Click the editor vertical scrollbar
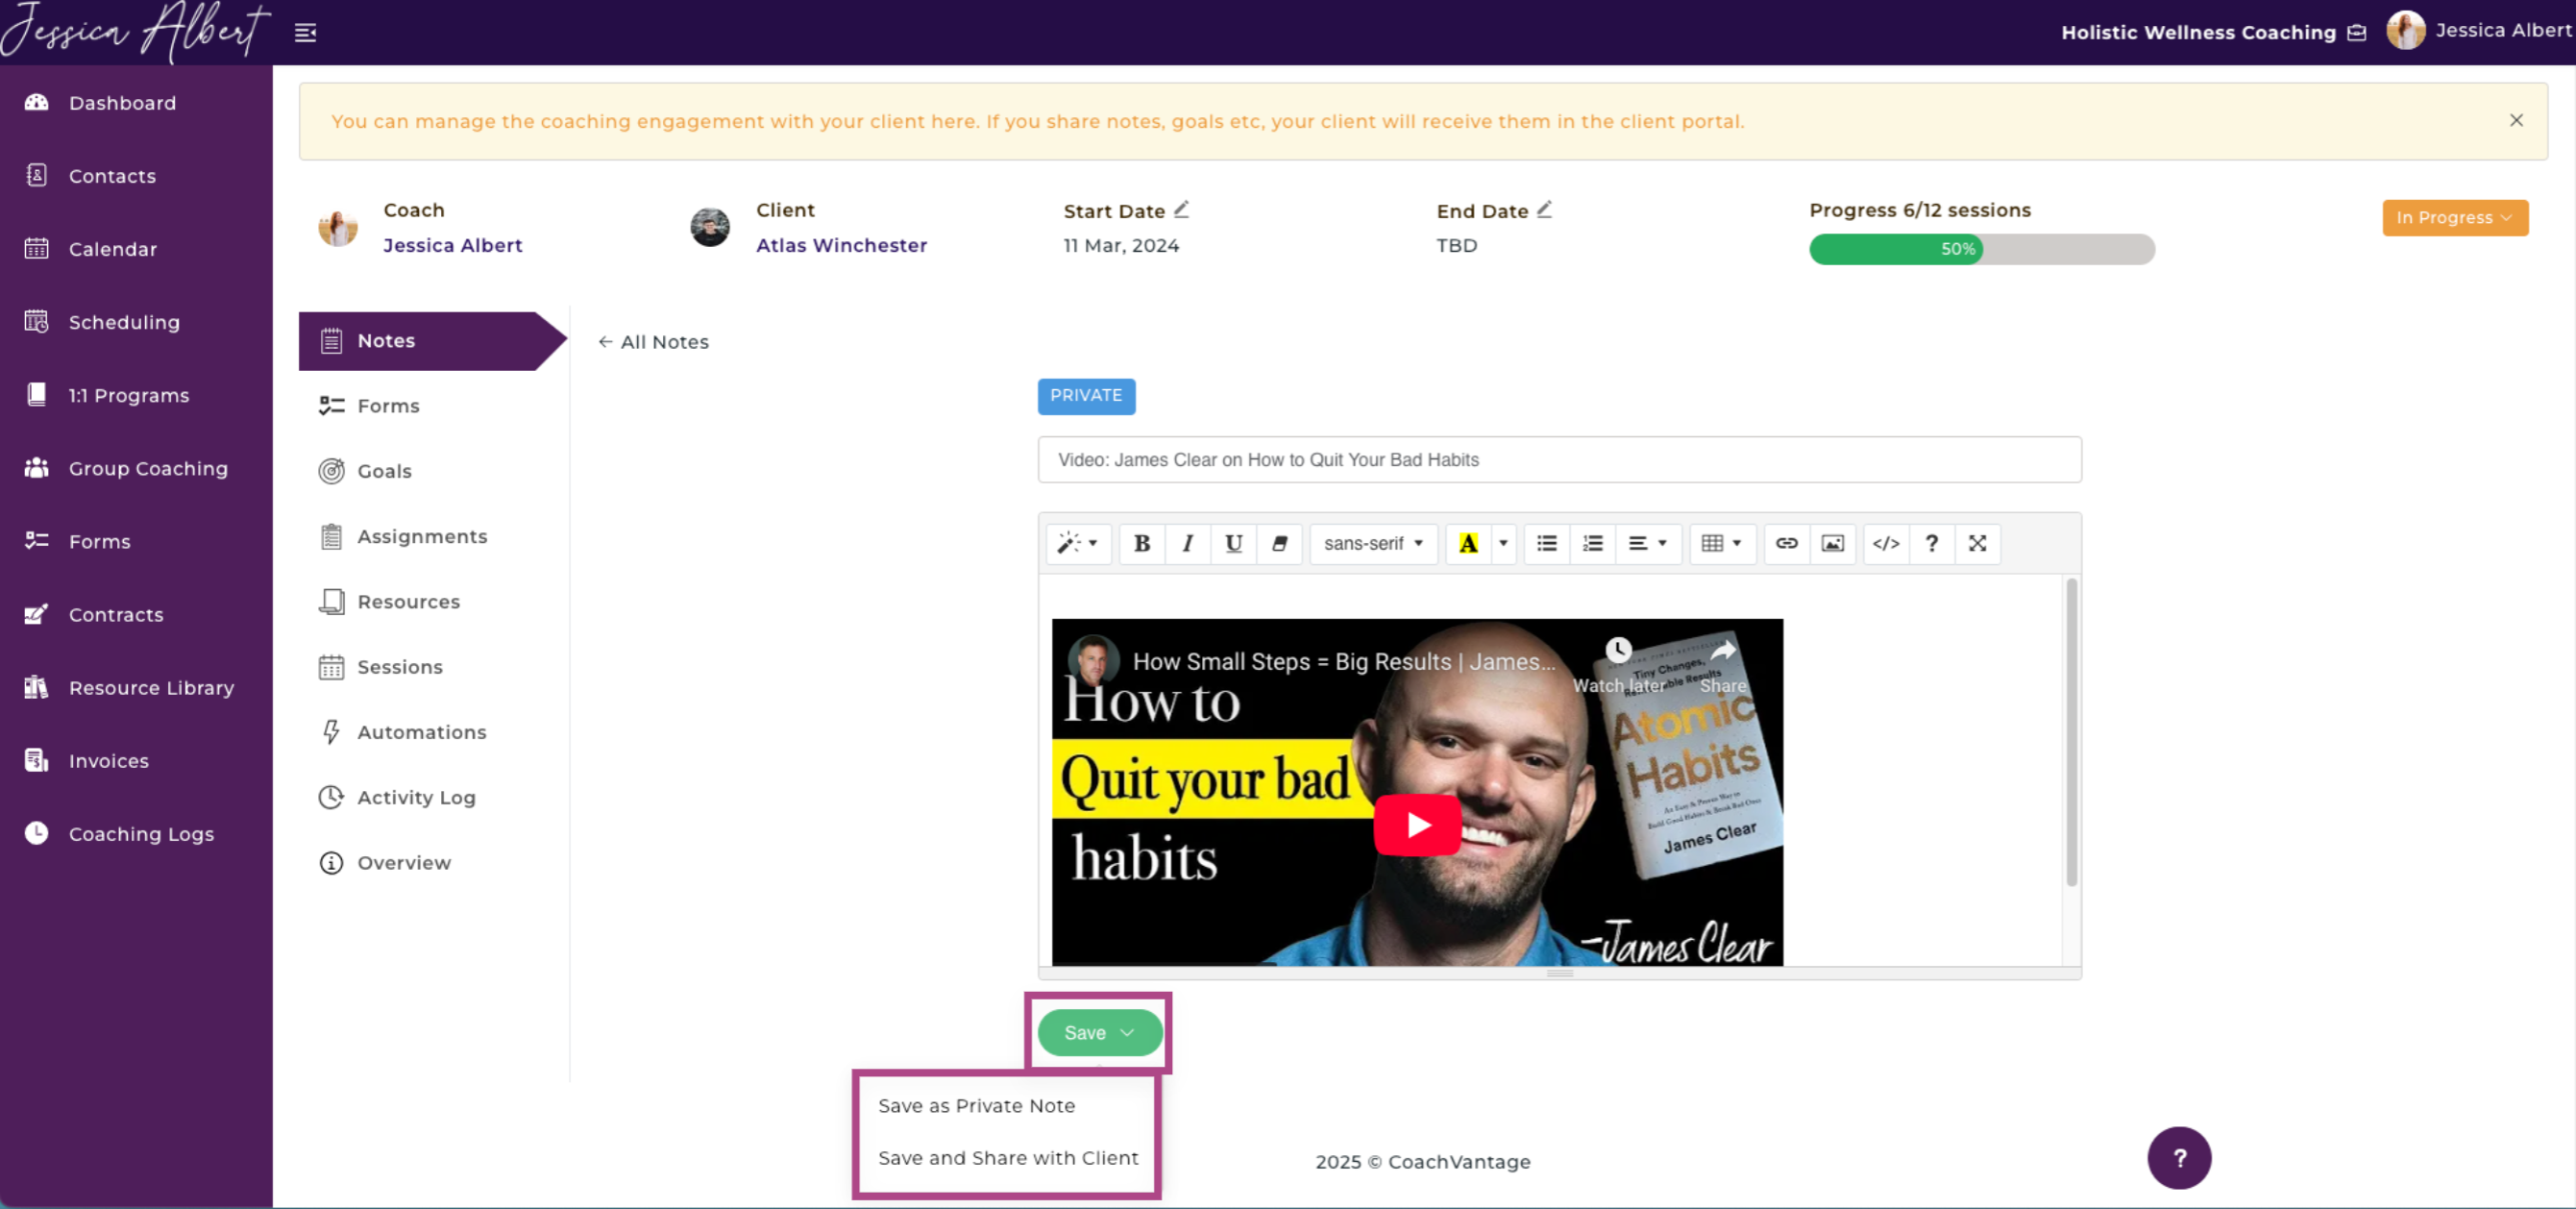Image resolution: width=2576 pixels, height=1209 pixels. 2071,732
